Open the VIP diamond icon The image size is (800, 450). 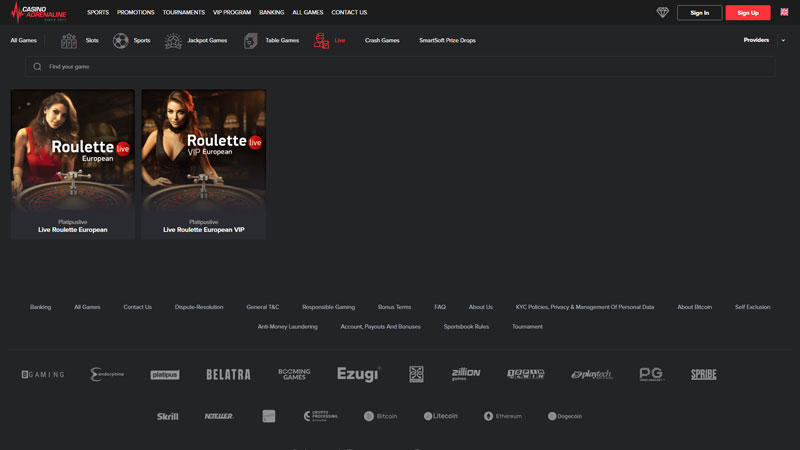[662, 12]
